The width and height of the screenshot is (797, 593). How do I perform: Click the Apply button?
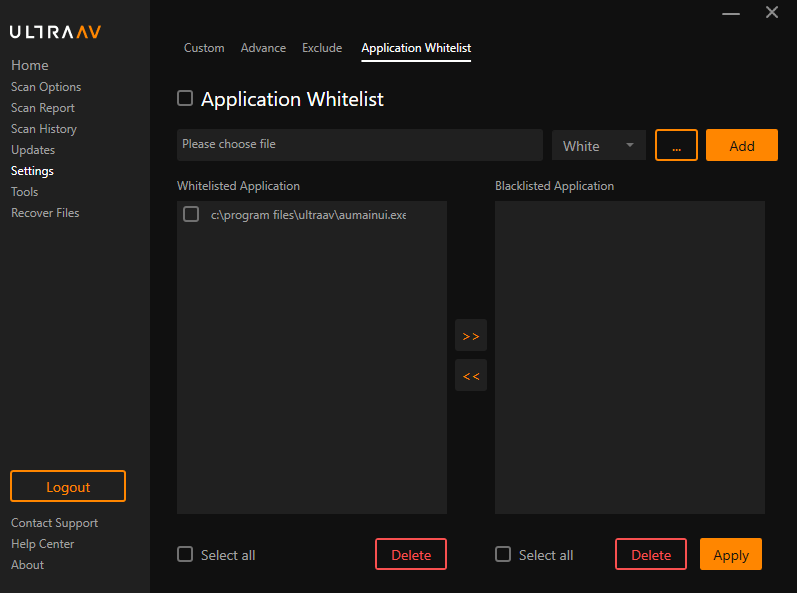coord(731,554)
